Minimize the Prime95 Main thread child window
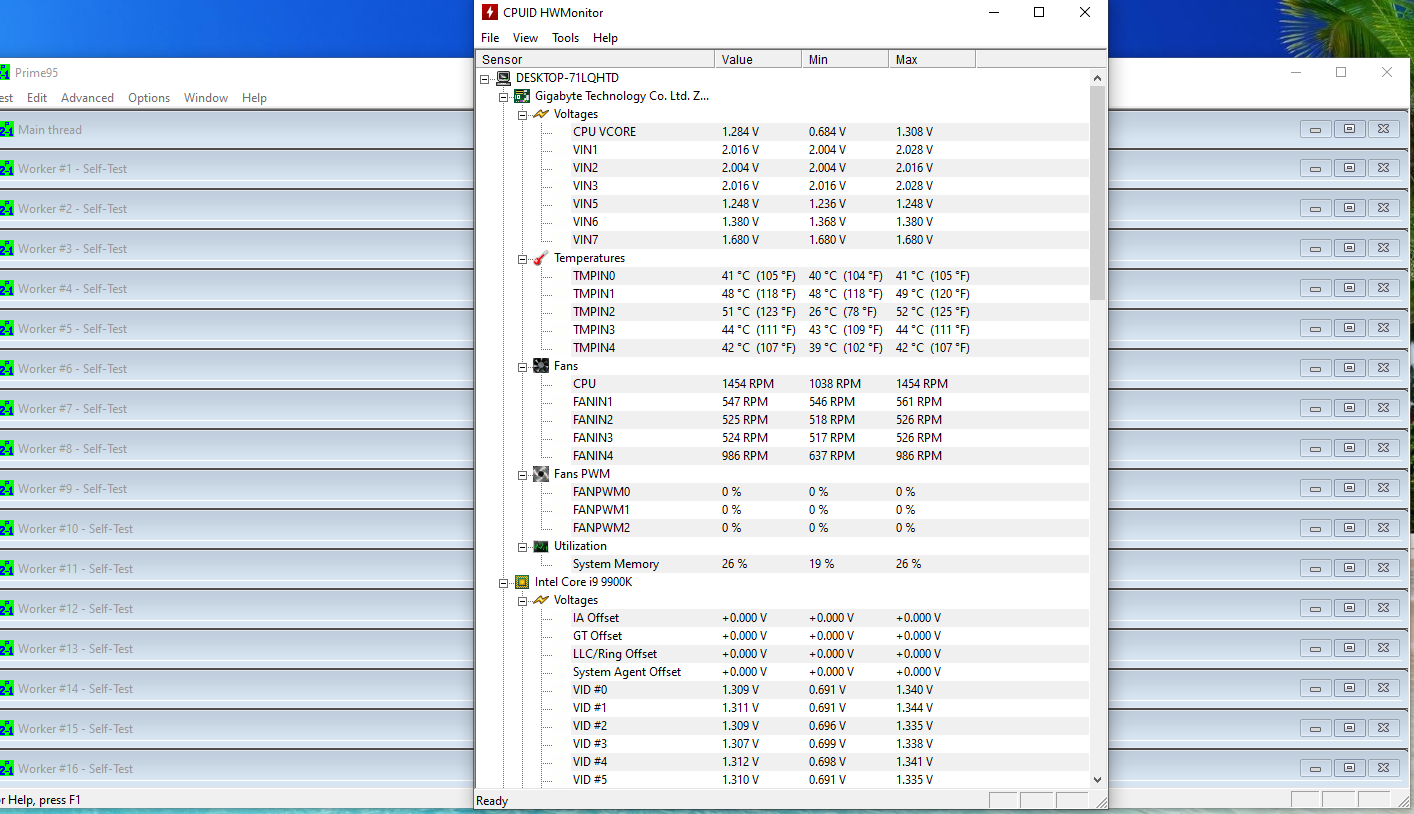Screen dimensions: 1414x814 tap(1315, 129)
